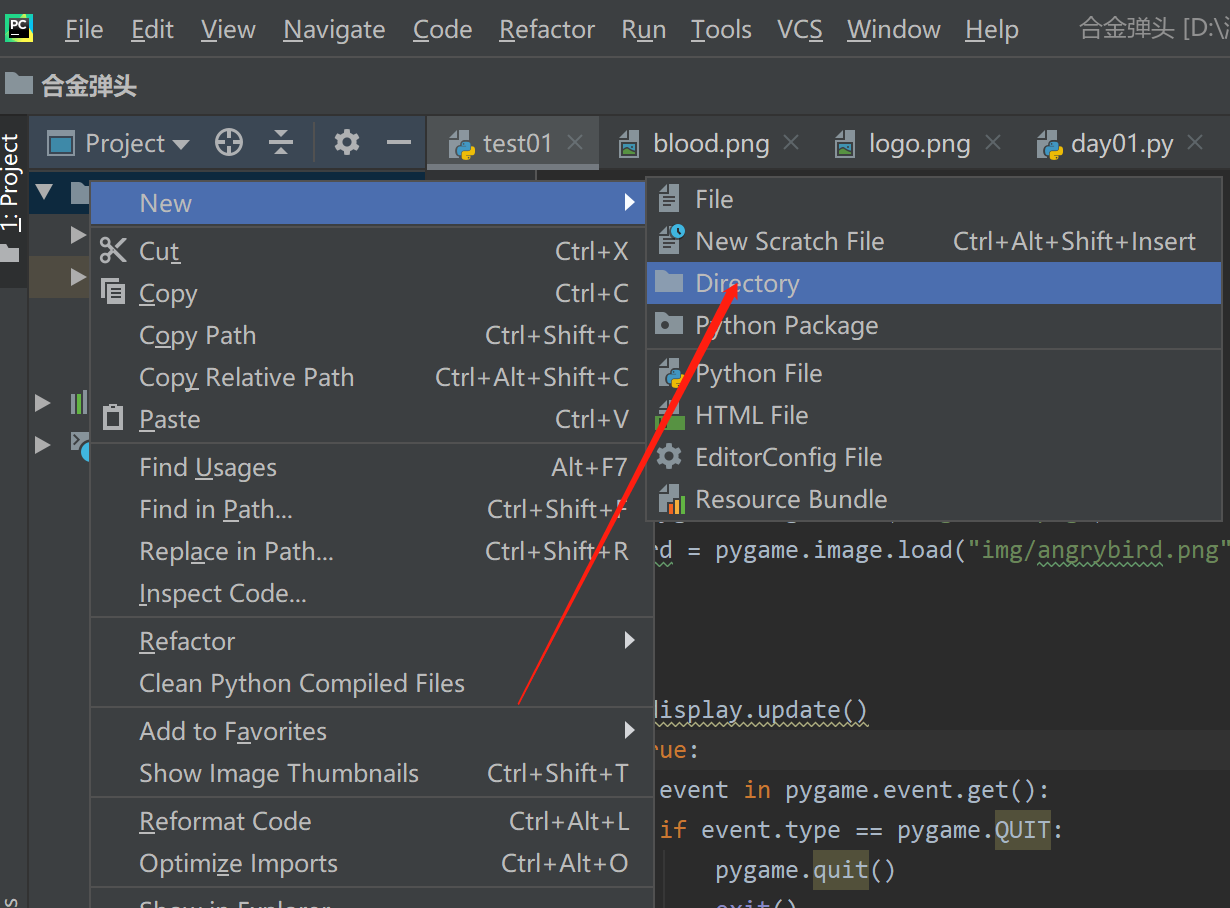1230x908 pixels.
Task: Expand the second child folder tree arrow
Action: point(77,276)
